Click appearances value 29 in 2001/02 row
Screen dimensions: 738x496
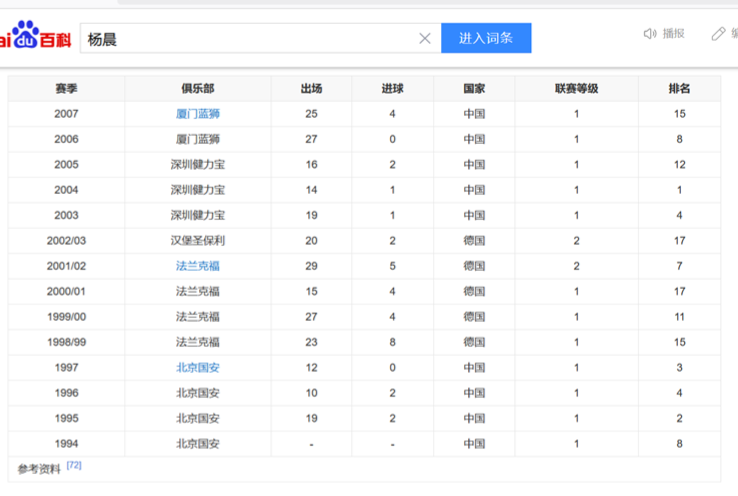(312, 266)
